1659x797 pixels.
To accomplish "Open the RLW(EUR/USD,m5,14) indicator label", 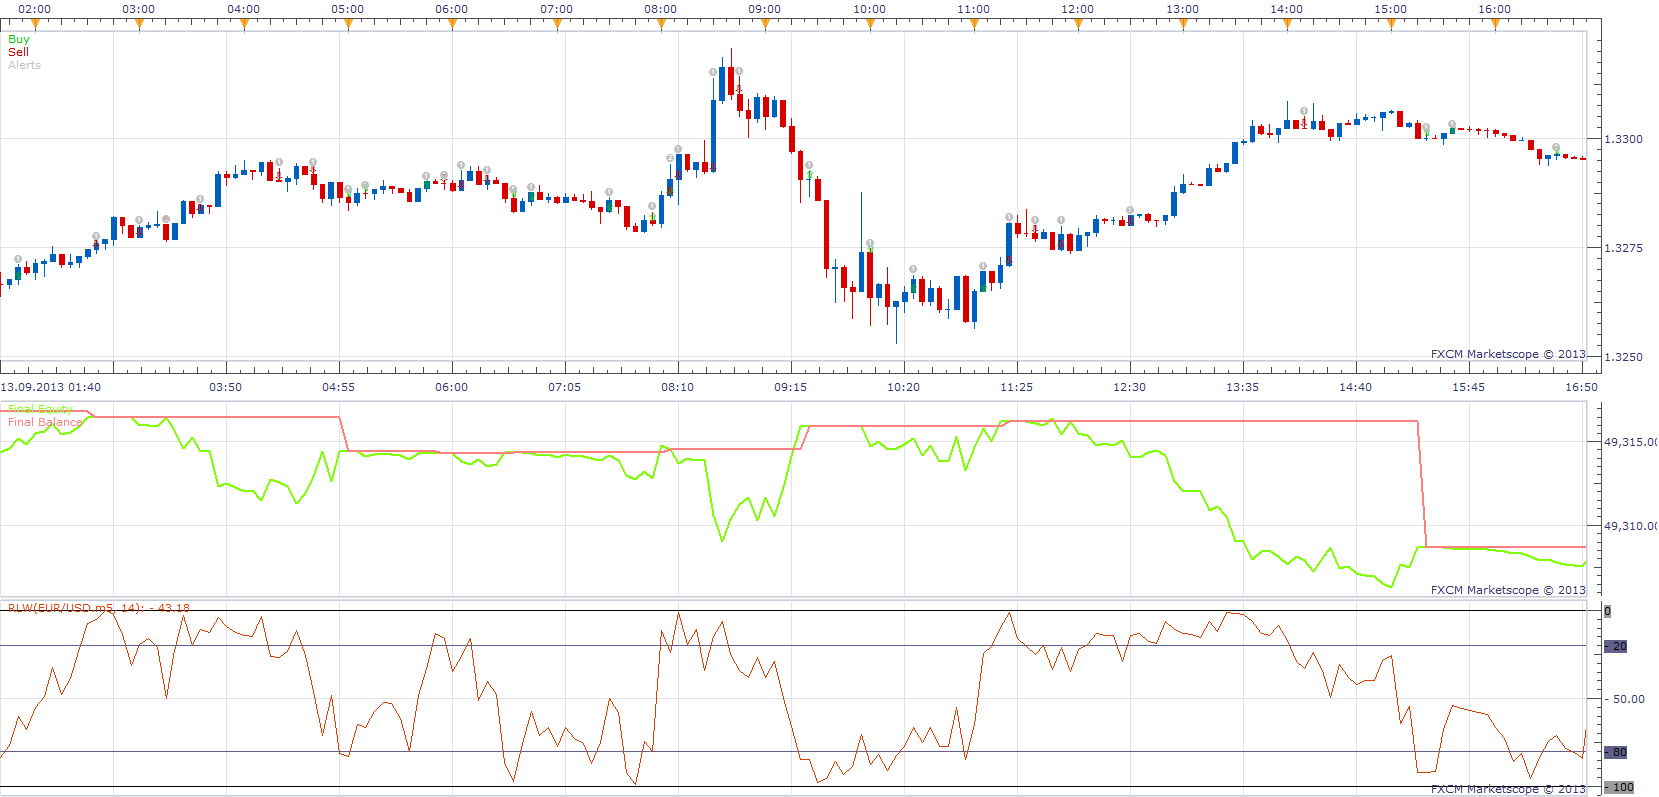I will pos(98,607).
